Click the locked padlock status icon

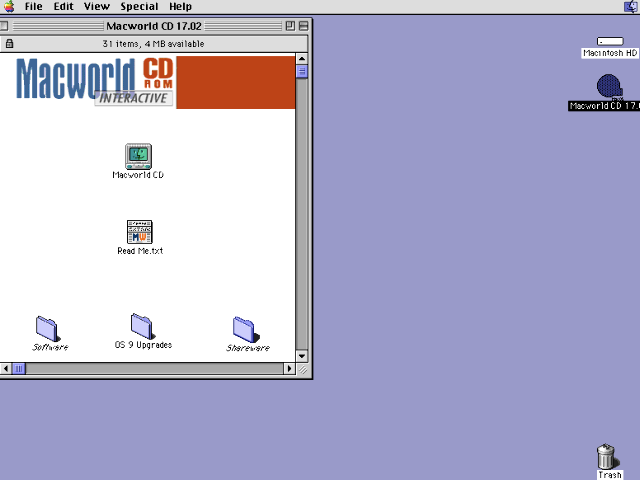[9, 44]
